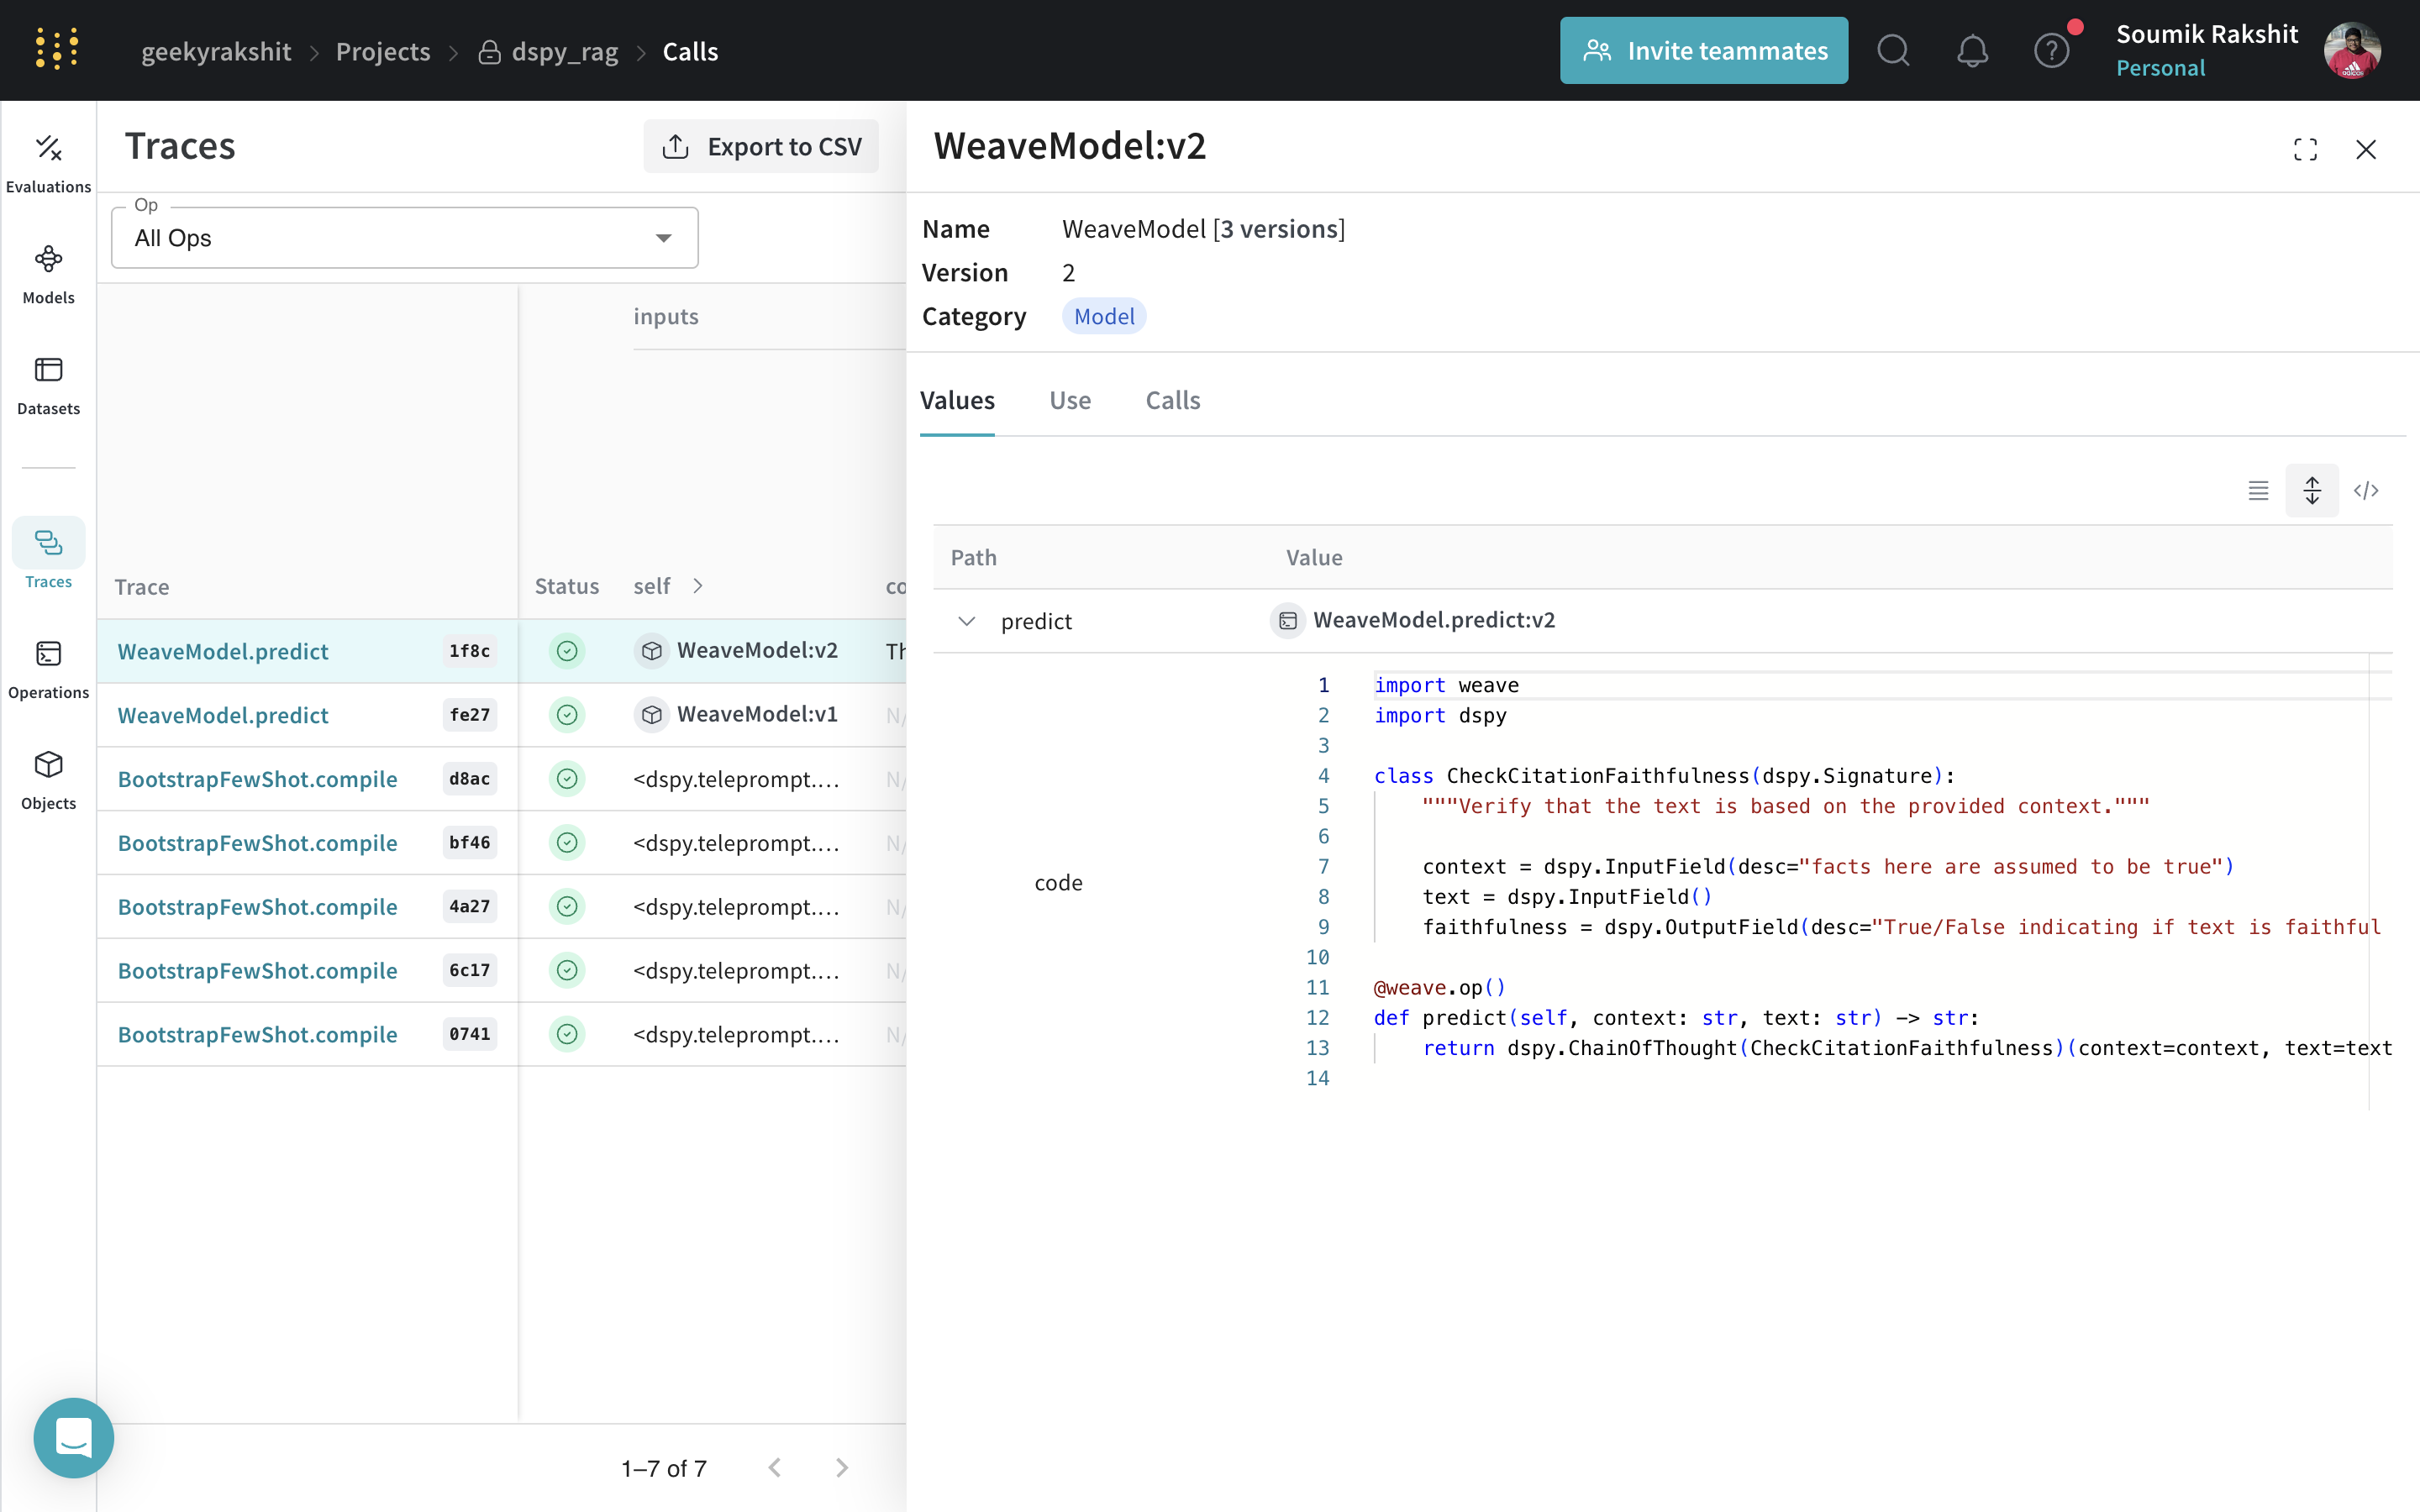Expand the self column arrow
The image size is (2420, 1512).
[697, 585]
